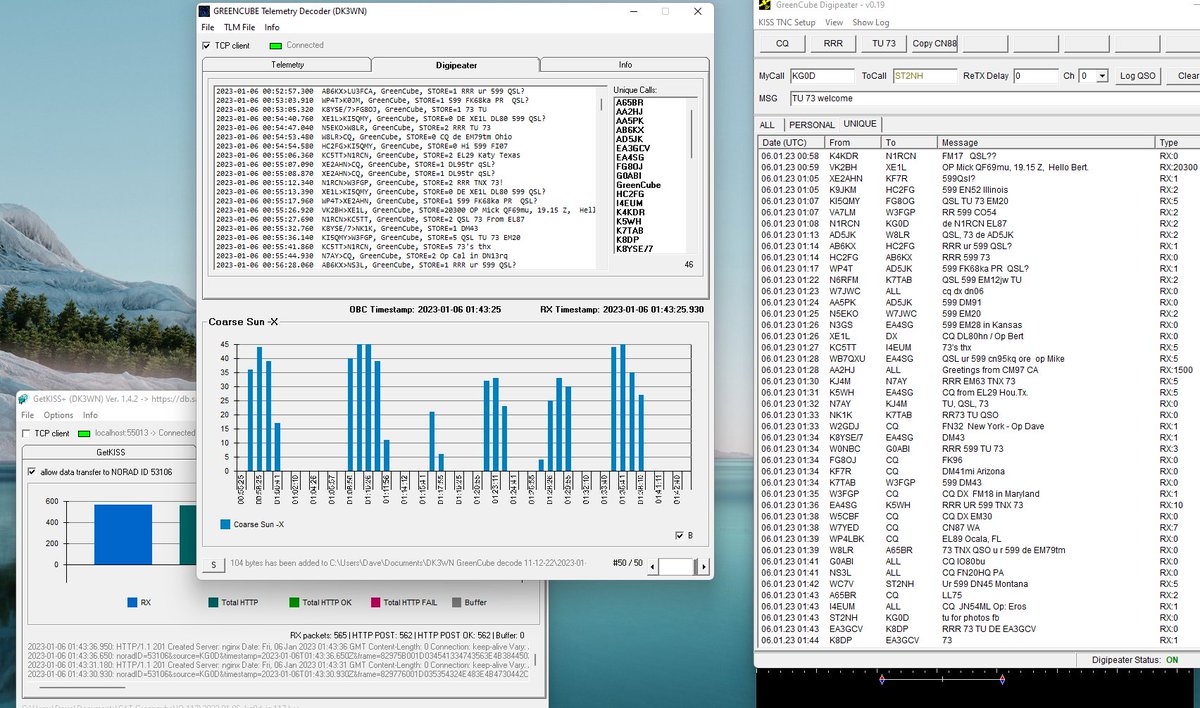Click the TU 73 macro button

pyautogui.click(x=884, y=44)
